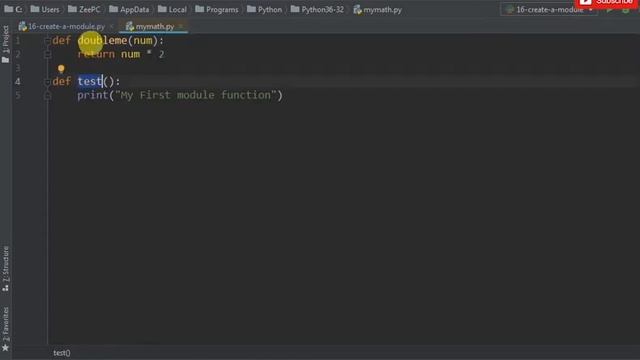Click the C: drive breadcrumb
Image resolution: width=640 pixels, height=360 pixels.
(x=13, y=9)
